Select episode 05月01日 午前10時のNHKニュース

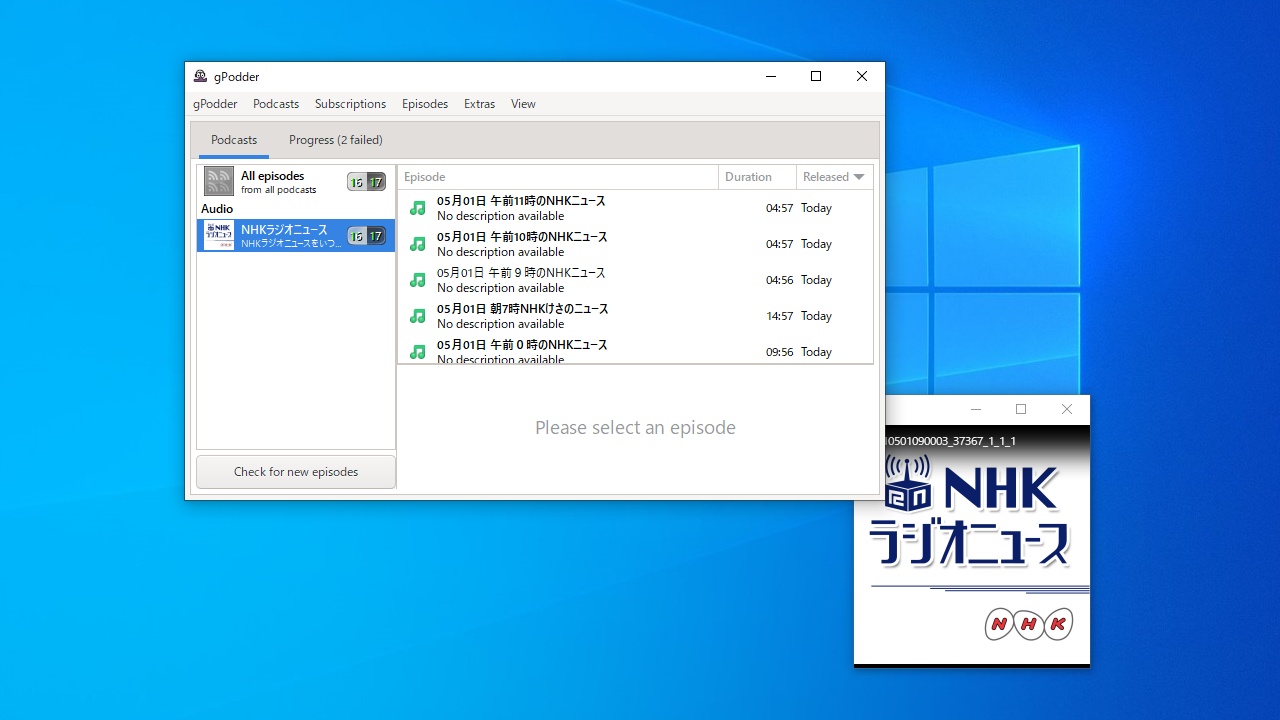point(635,244)
